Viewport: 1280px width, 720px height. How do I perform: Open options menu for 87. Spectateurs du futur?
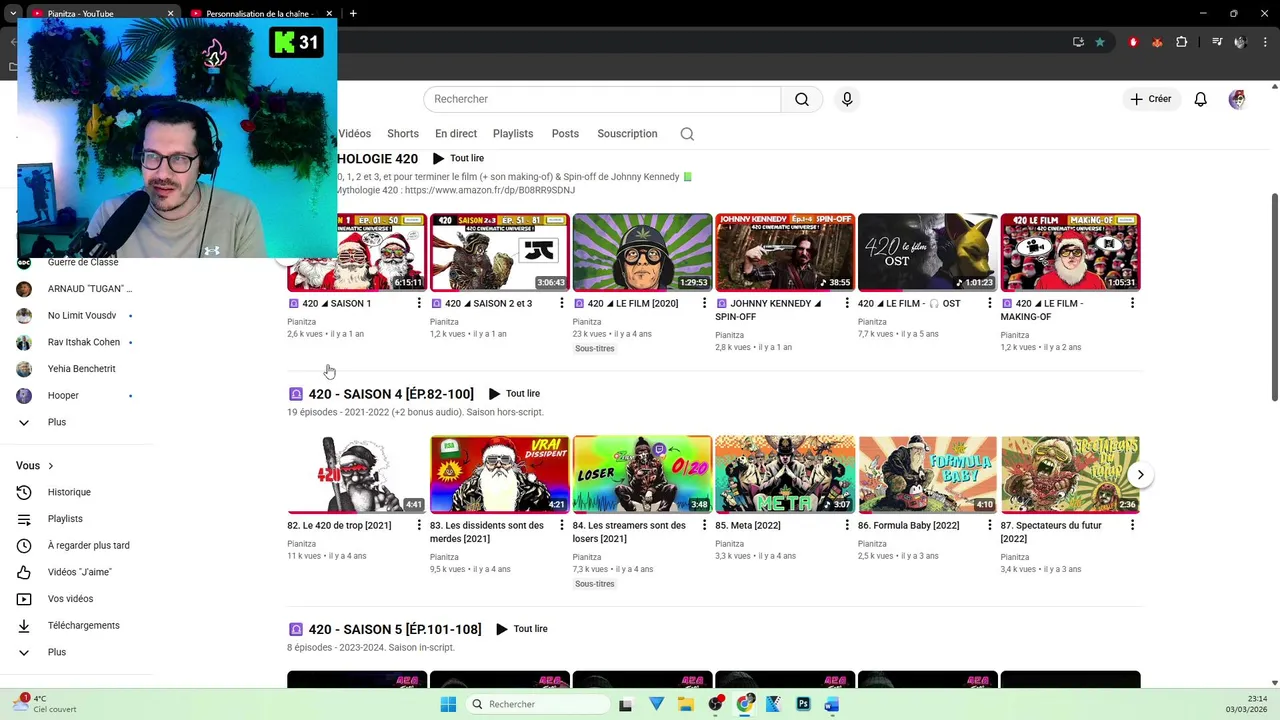click(1132, 526)
